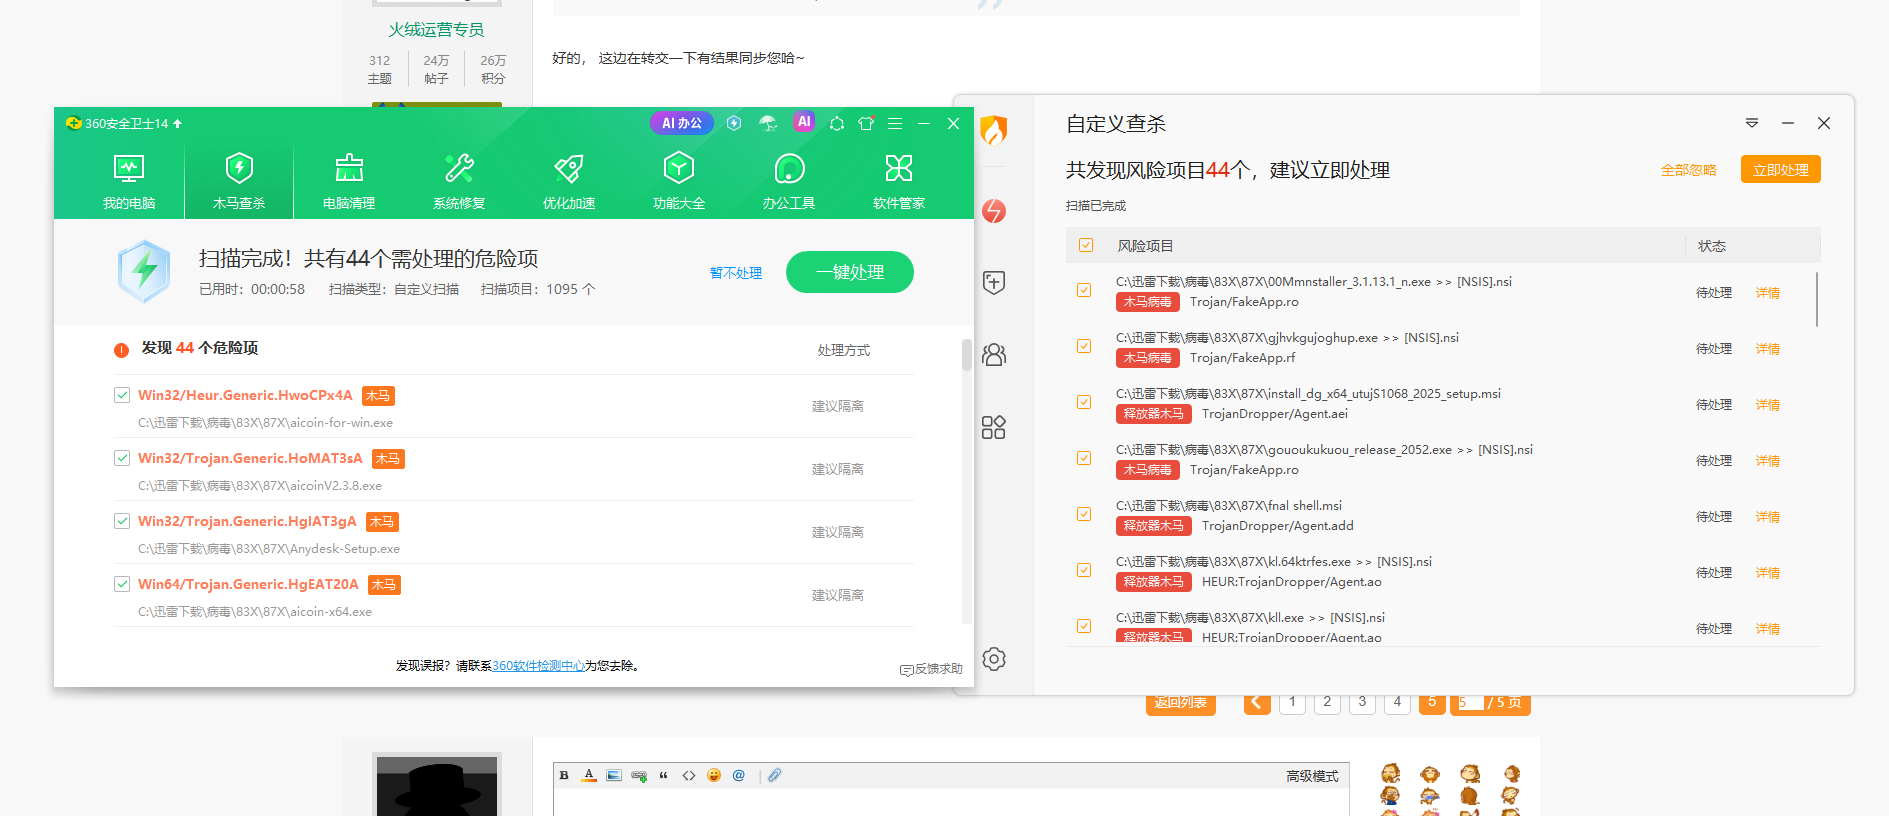Image resolution: width=1889 pixels, height=816 pixels.
Task: Toggle checkbox for Win32/Trojan.Generic.HgIAT3gA
Action: [122, 521]
